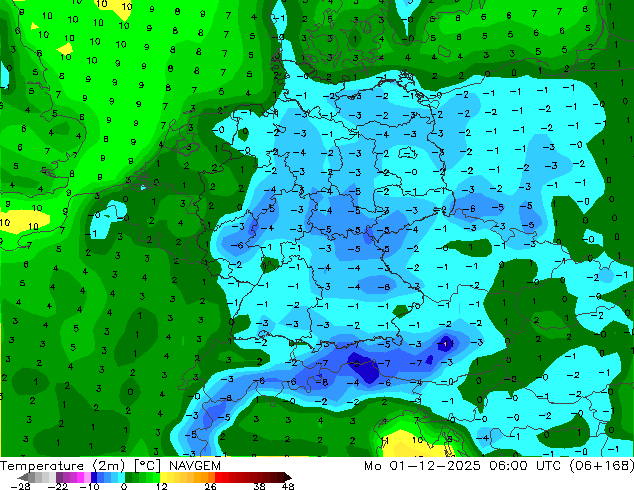634x490 pixels.
Task: Click the -28 label on the color scale
Action: [20, 486]
